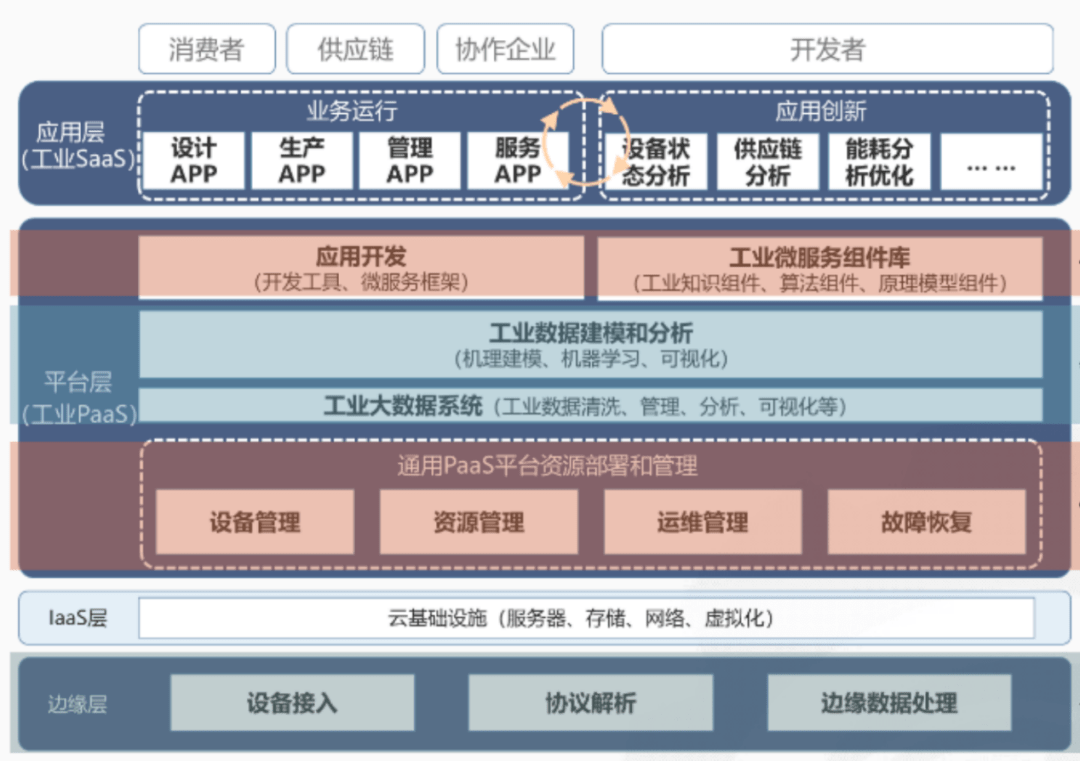Click the 运维管理 block

coord(702,522)
